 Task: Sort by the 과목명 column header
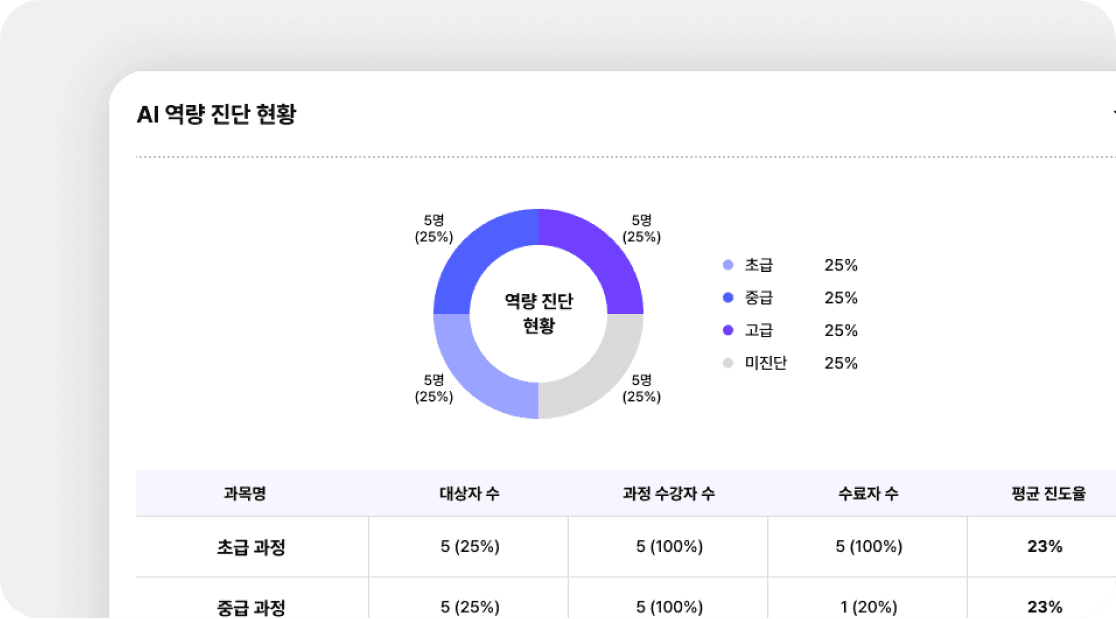245,494
